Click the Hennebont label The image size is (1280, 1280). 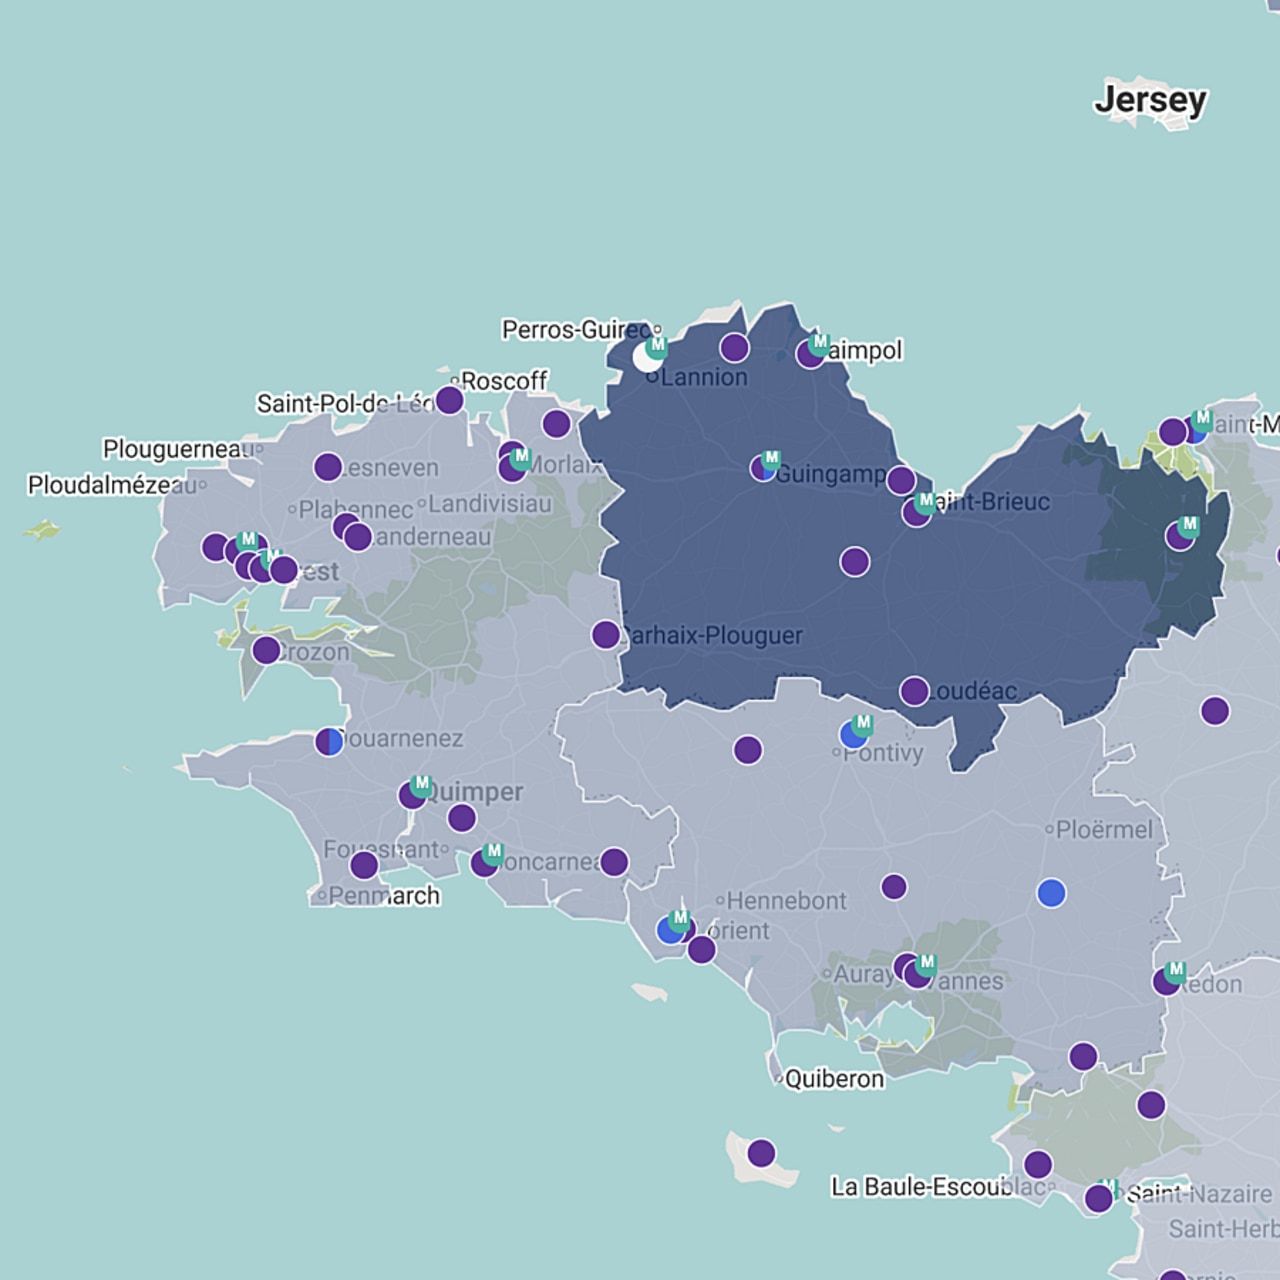pos(786,901)
